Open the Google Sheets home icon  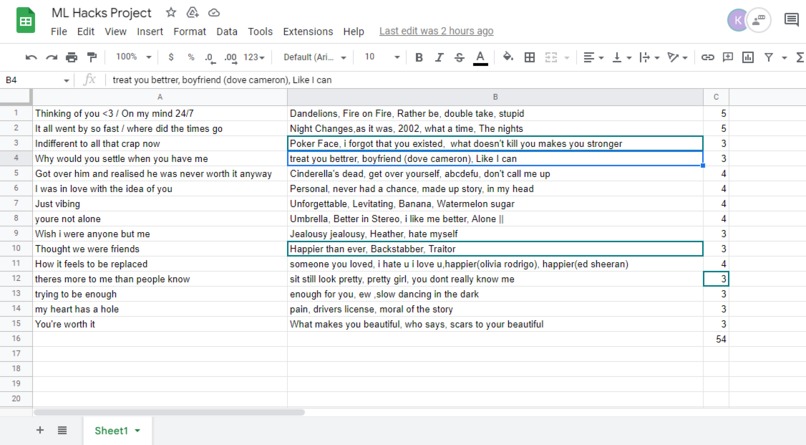25,21
